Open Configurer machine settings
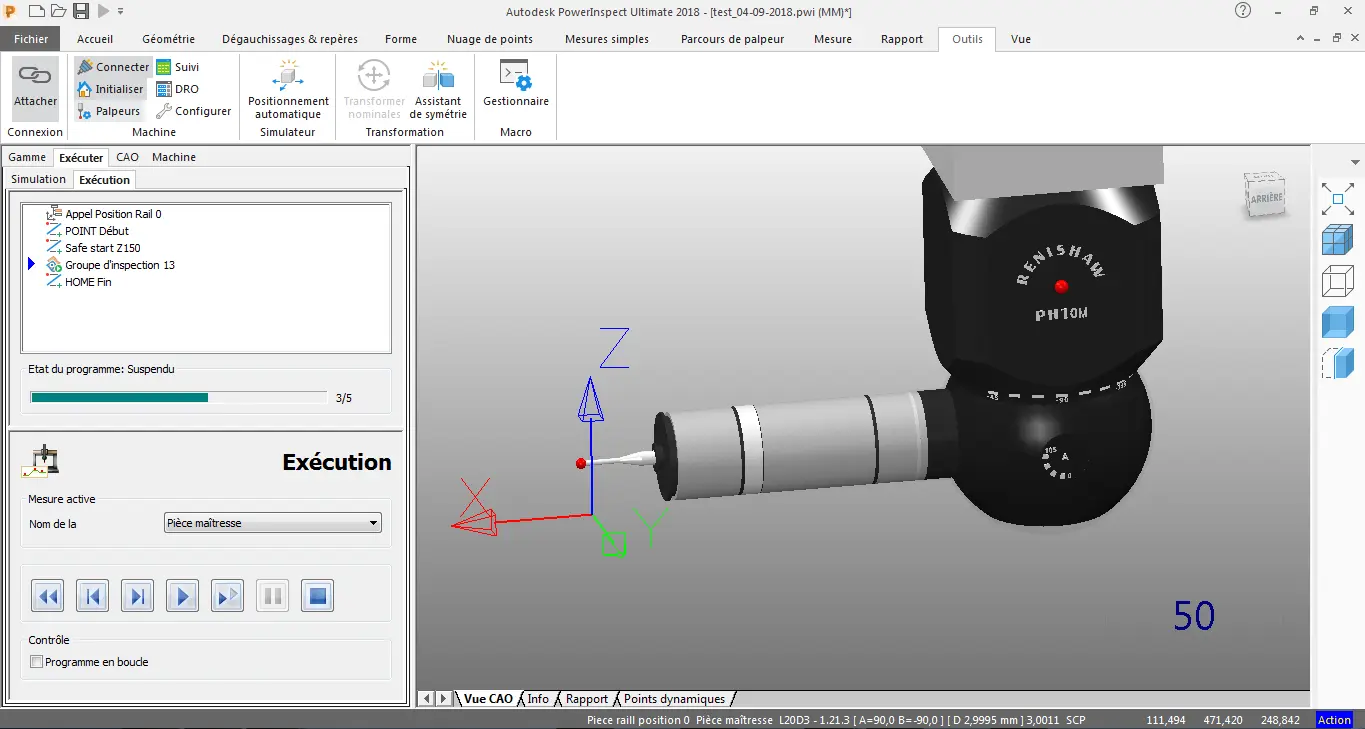Image resolution: width=1365 pixels, height=729 pixels. (x=194, y=111)
